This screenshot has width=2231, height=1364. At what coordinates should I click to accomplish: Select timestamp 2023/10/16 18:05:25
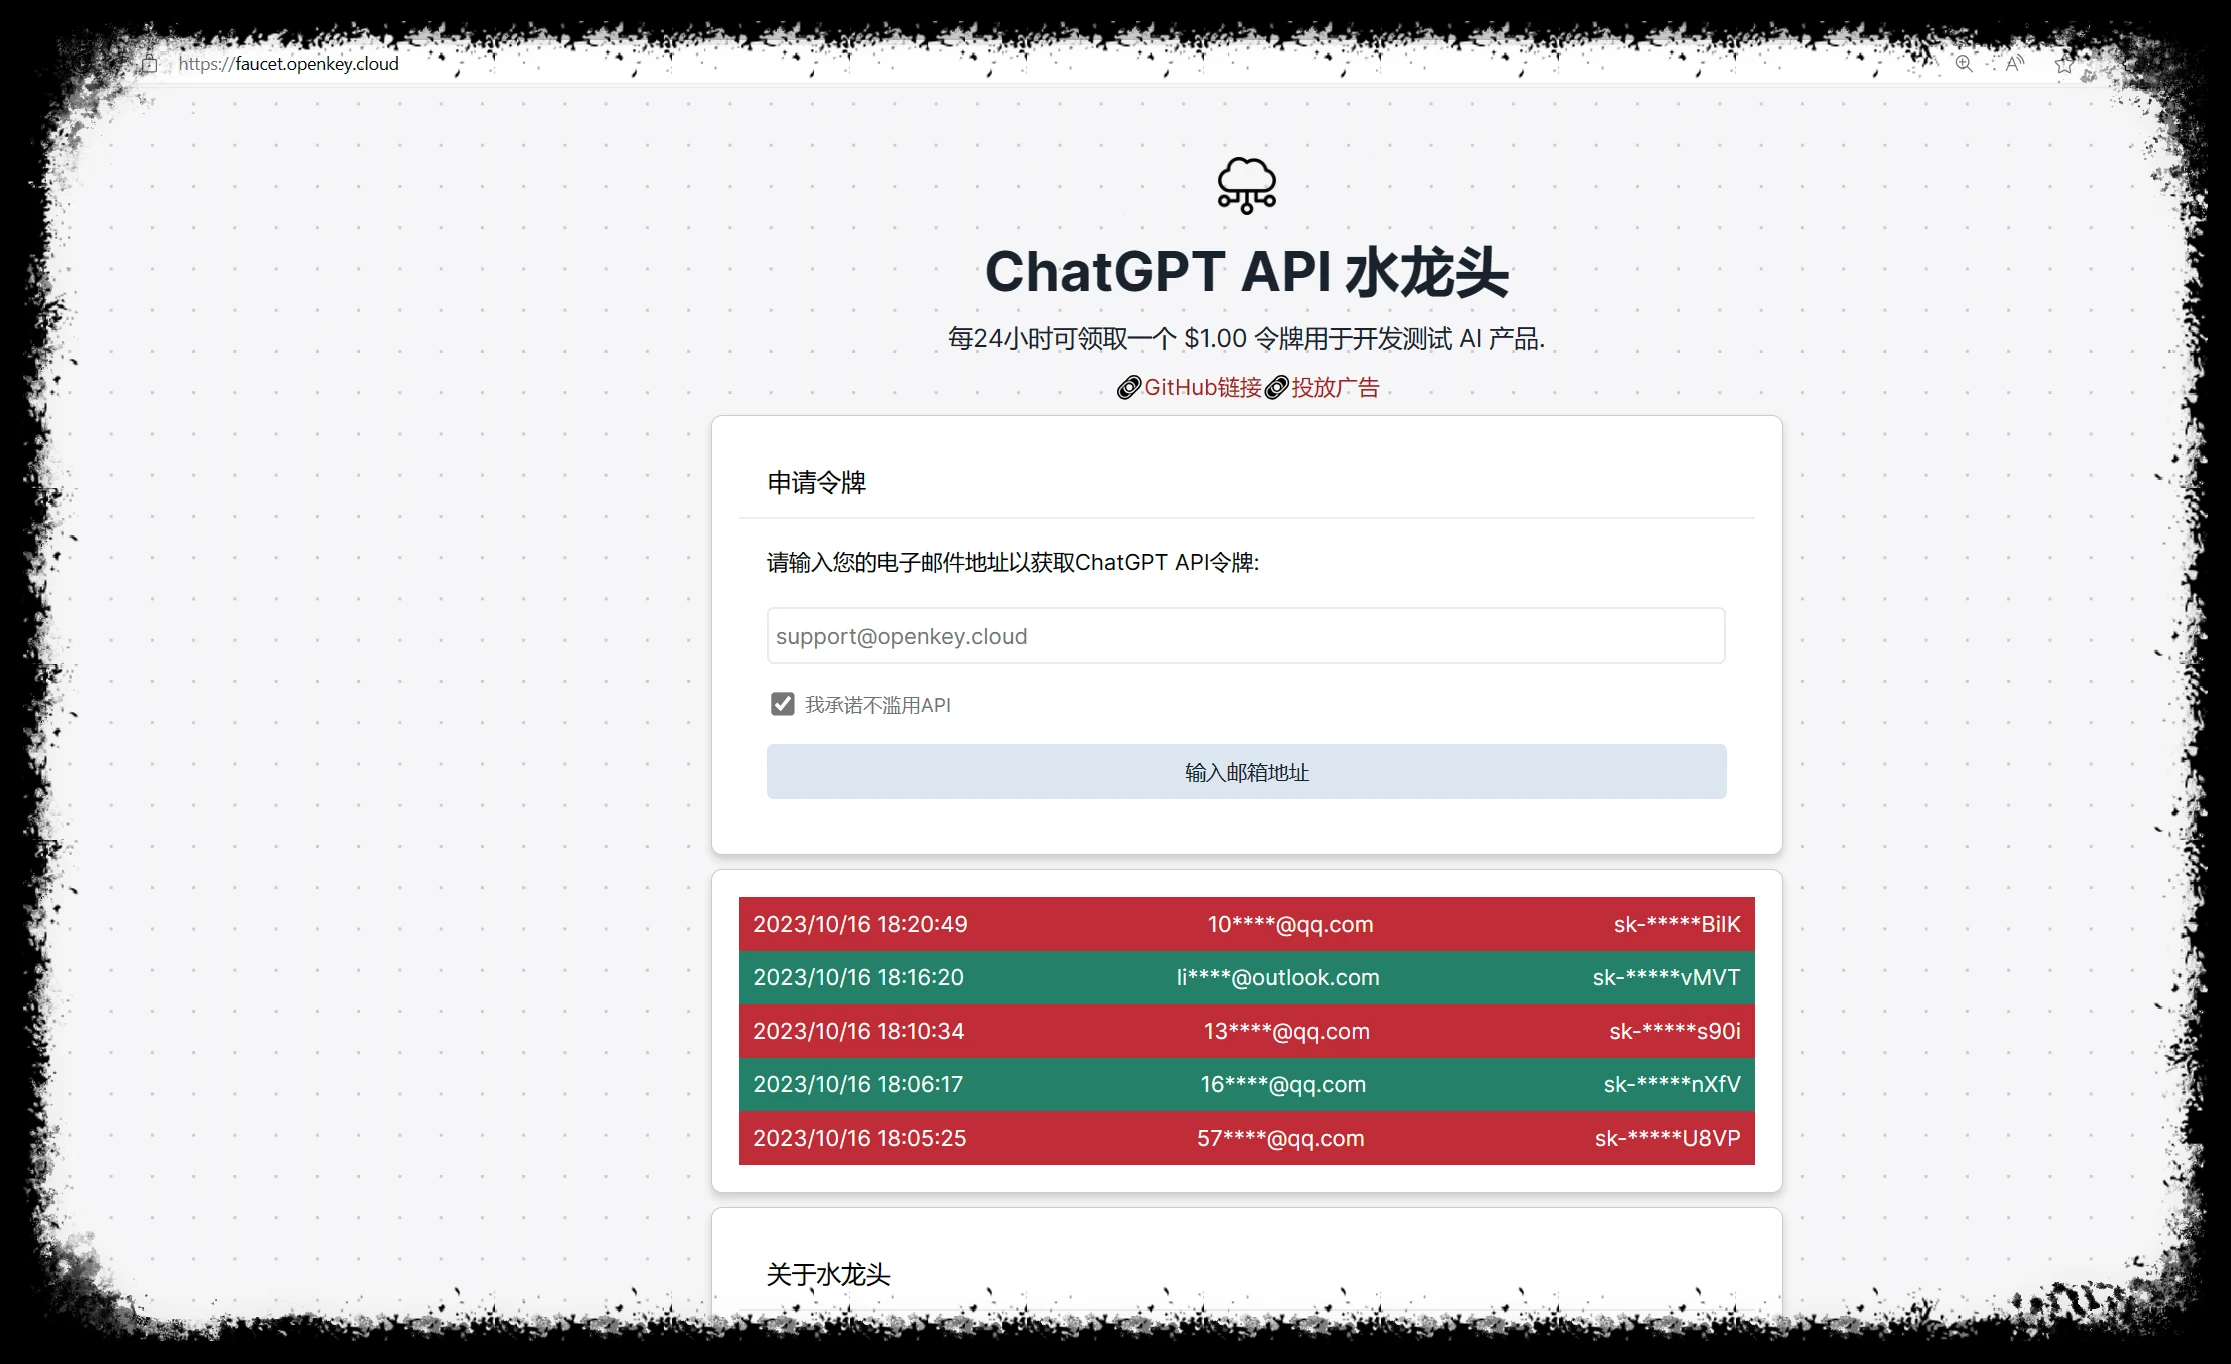click(x=859, y=1138)
